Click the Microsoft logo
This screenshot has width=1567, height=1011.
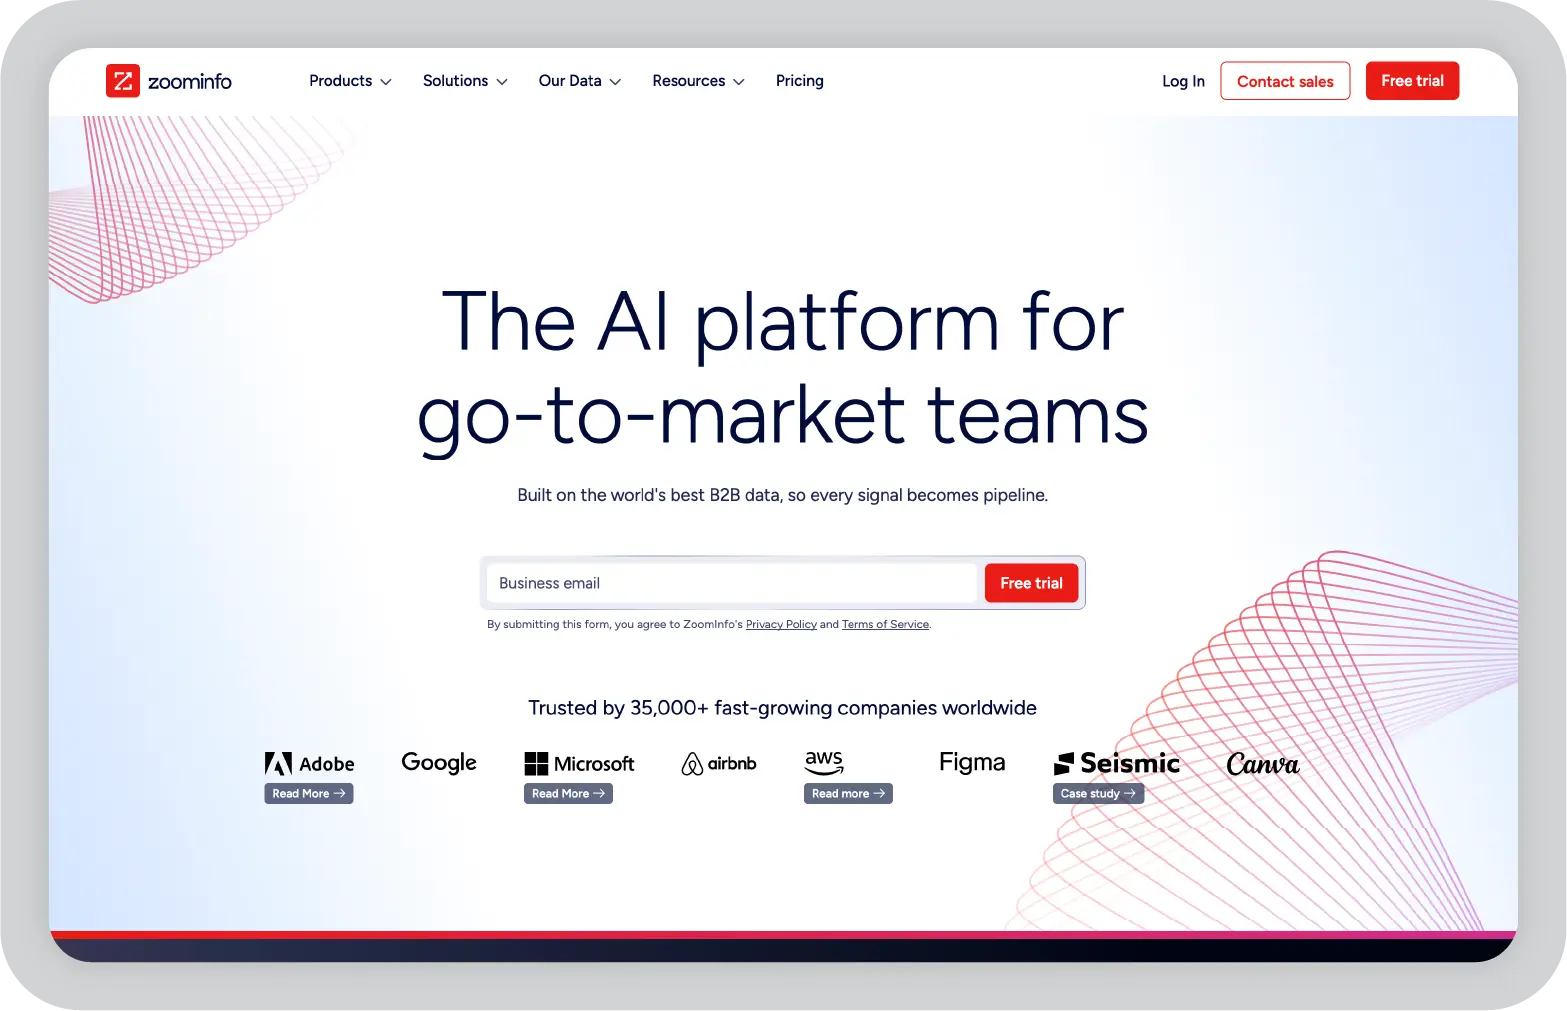click(579, 764)
